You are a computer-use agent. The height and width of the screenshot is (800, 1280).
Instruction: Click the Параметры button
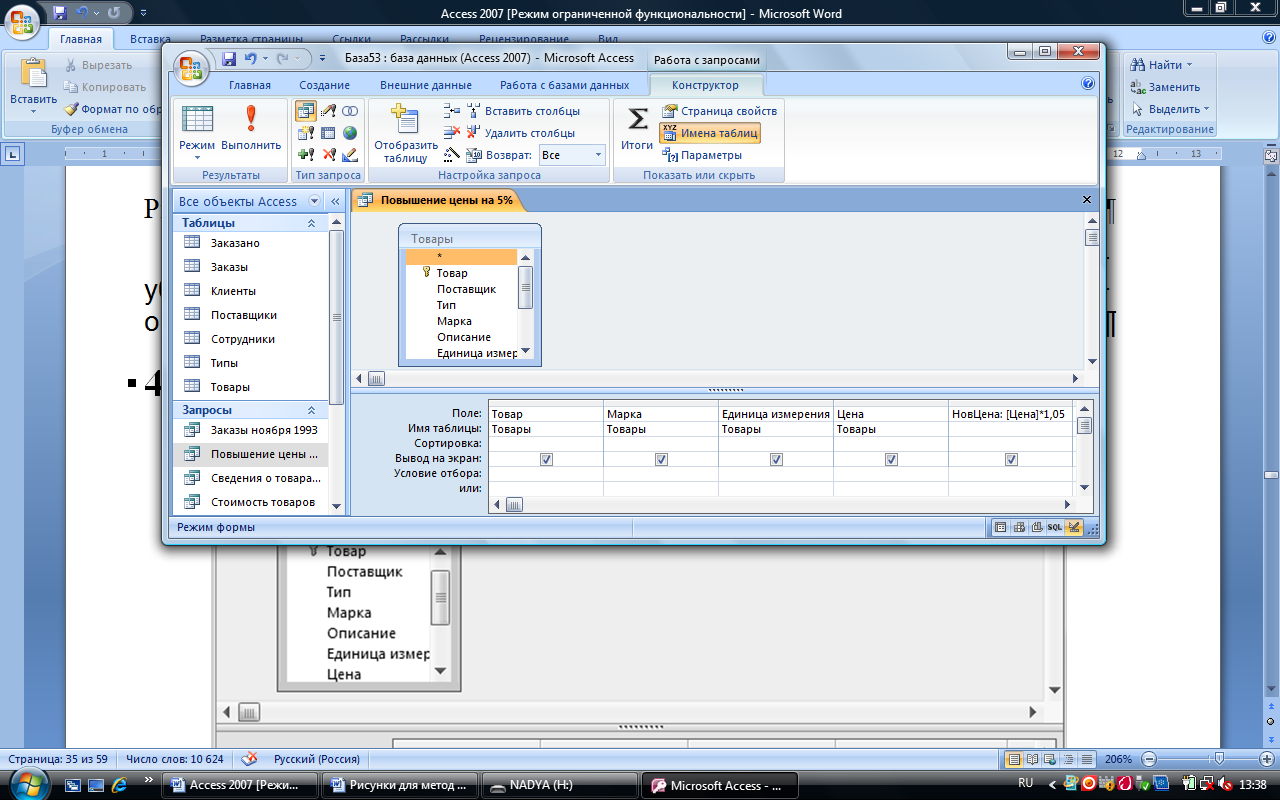[x=702, y=155]
